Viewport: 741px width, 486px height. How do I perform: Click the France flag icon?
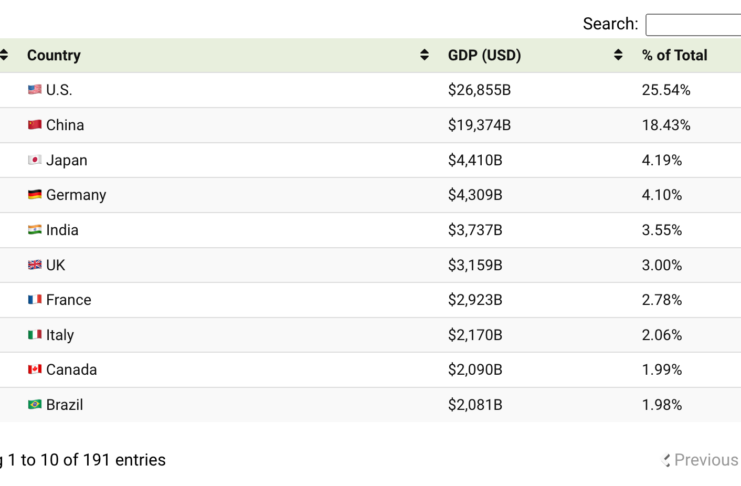[35, 300]
